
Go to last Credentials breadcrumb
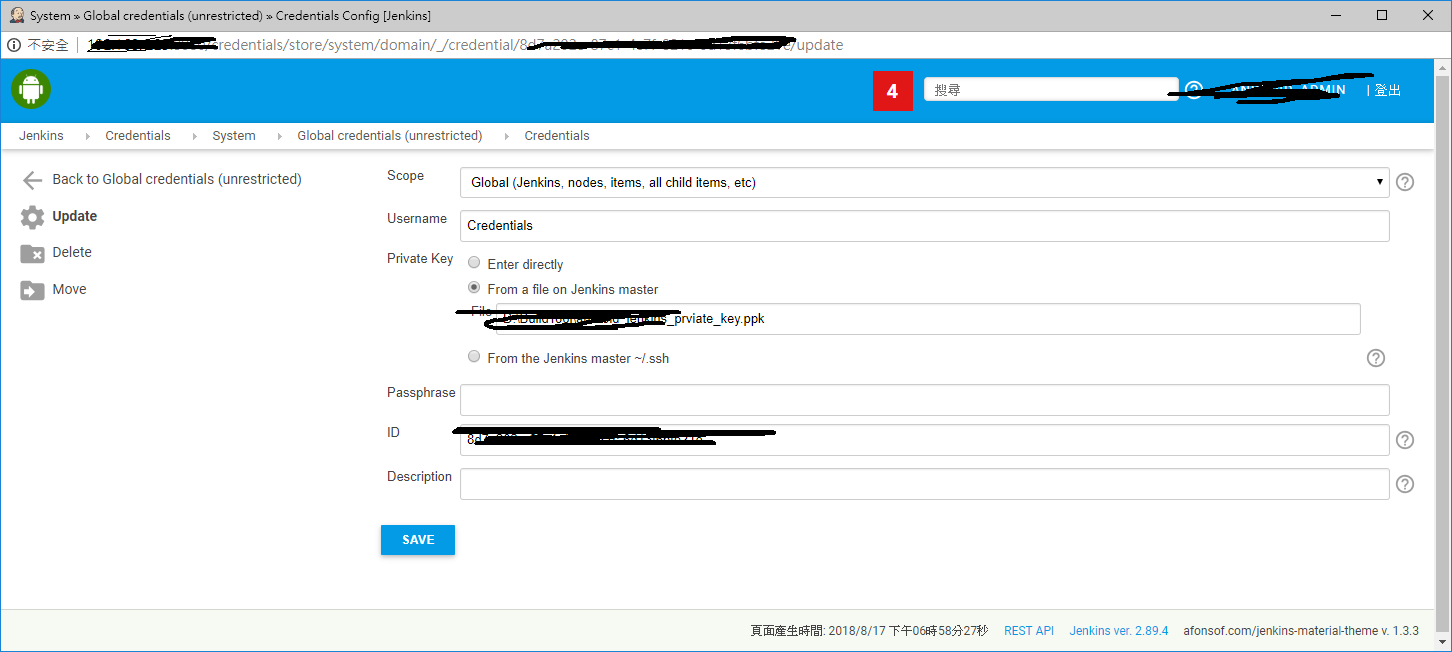[557, 136]
